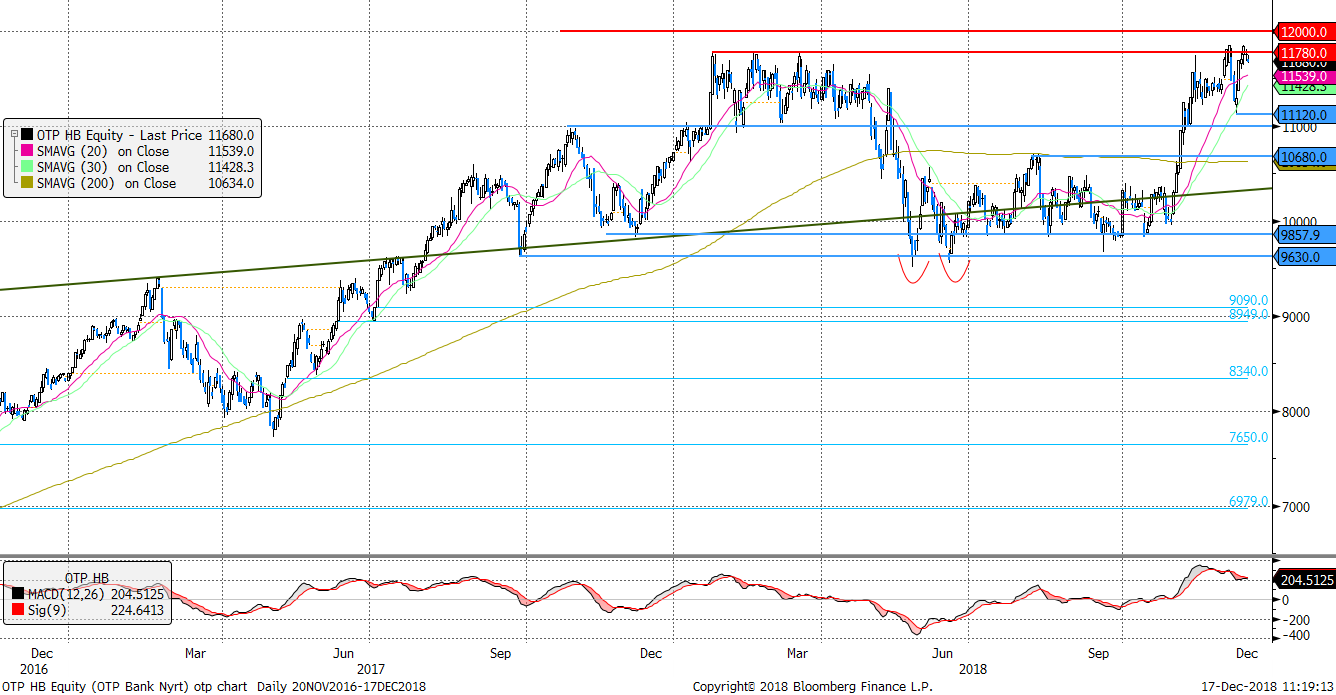Click the cyan '6979.0' level label

(x=1248, y=501)
